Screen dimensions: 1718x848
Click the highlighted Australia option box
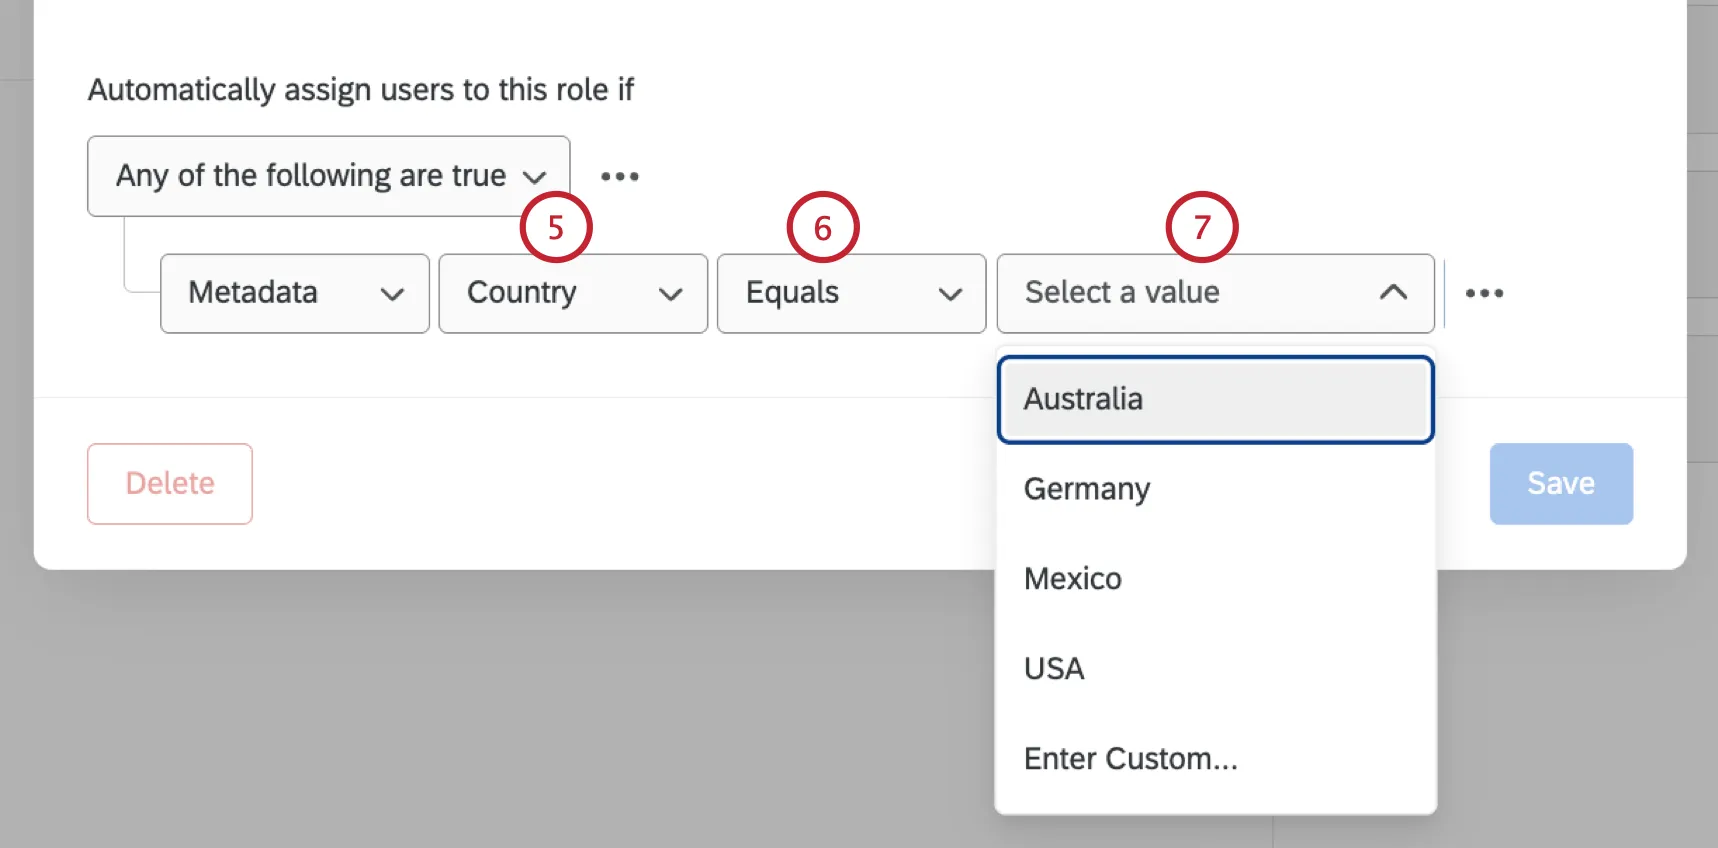click(1214, 399)
